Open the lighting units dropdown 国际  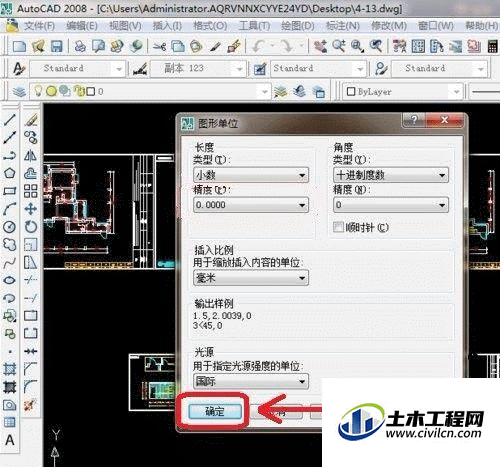(251, 381)
